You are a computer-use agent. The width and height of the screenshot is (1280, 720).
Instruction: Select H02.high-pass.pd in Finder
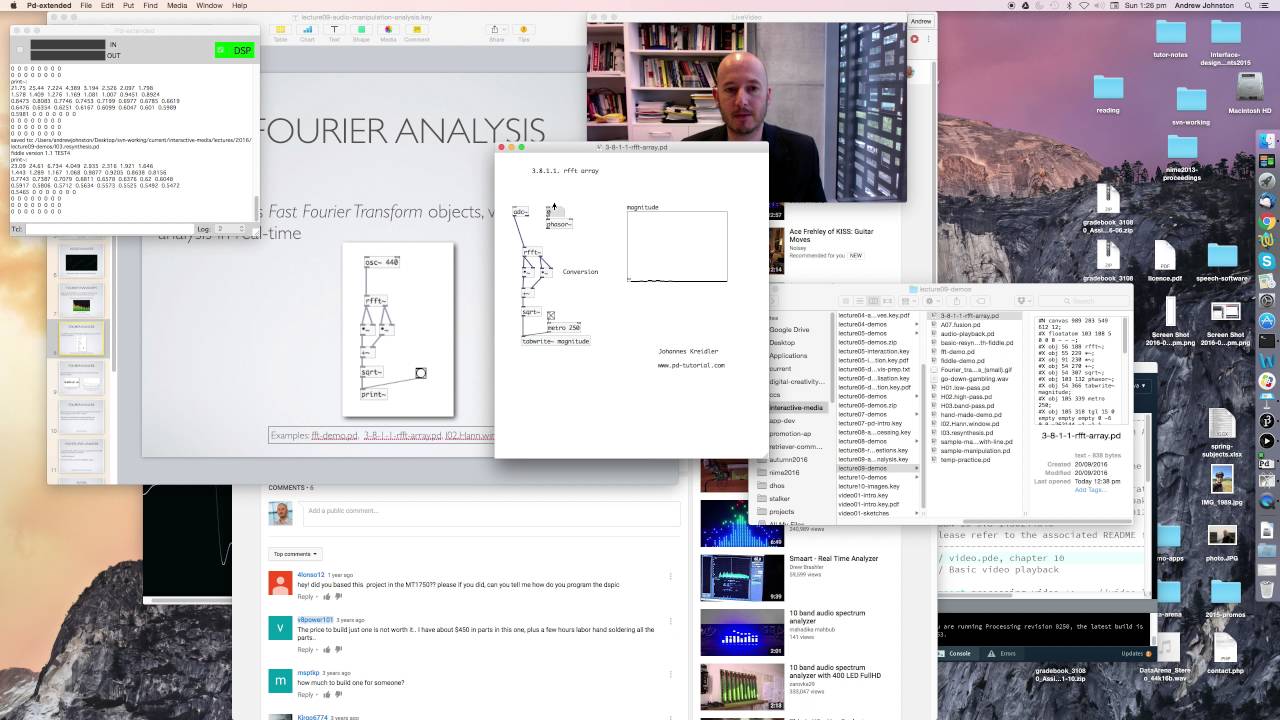[967, 397]
